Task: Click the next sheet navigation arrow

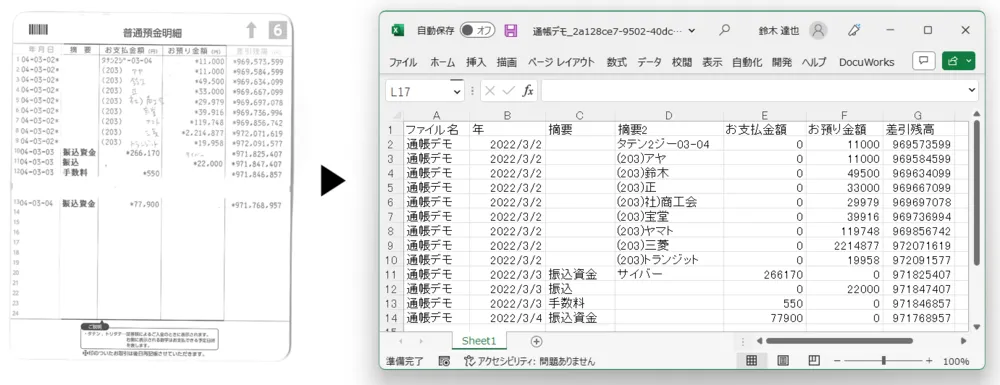Action: (420, 341)
